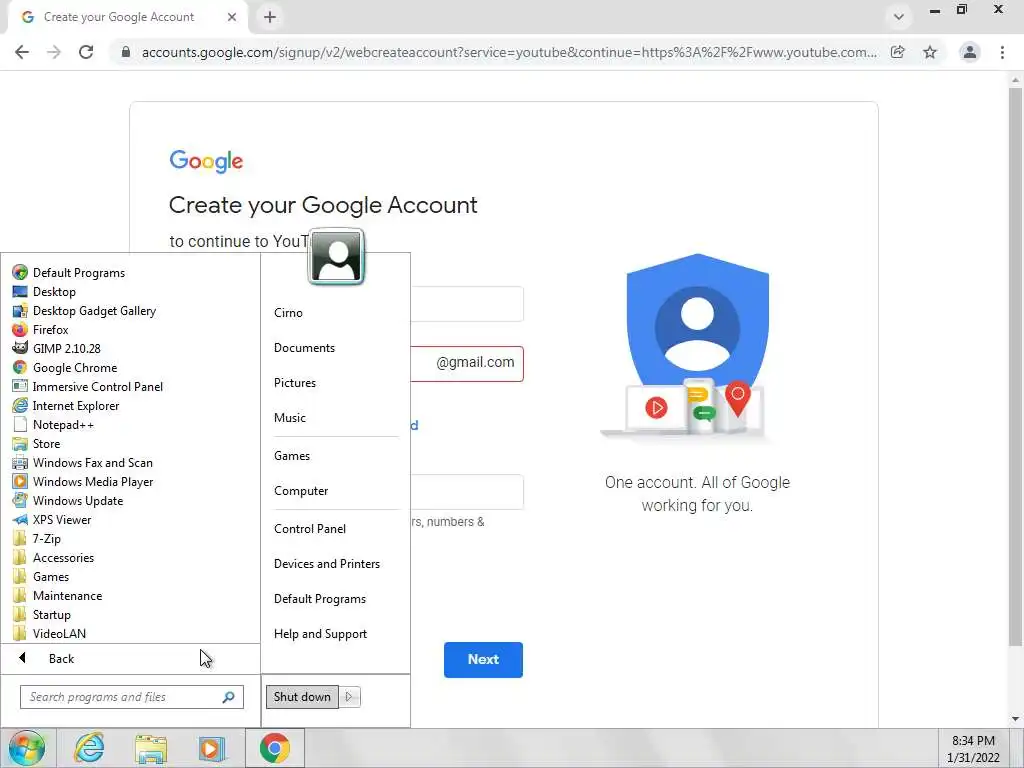Open Windows Update
Screen dimensions: 1024x768
point(67,500)
